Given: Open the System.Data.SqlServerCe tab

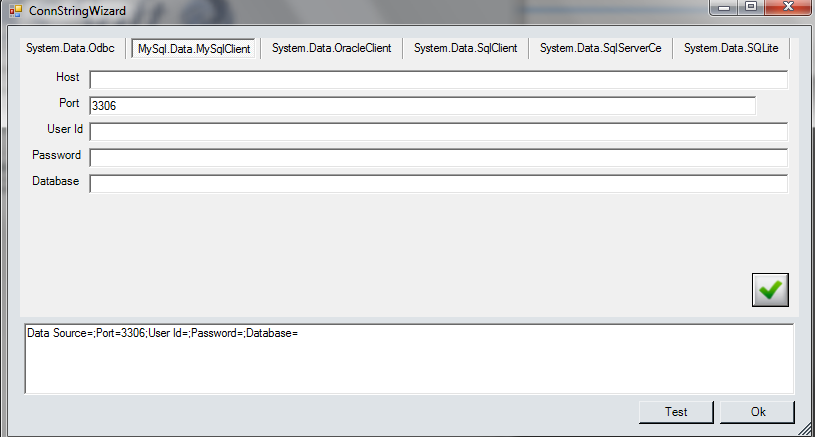Looking at the screenshot, I should tap(600, 48).
